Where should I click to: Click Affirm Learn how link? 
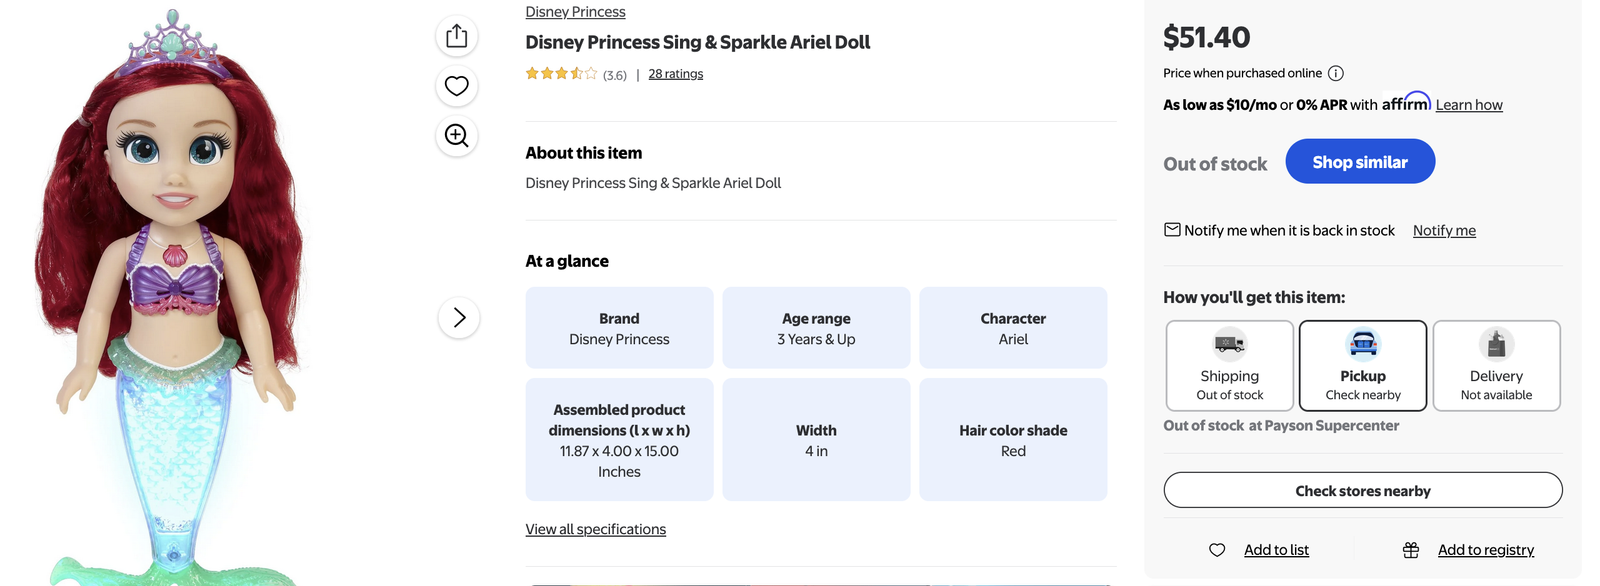click(x=1469, y=105)
